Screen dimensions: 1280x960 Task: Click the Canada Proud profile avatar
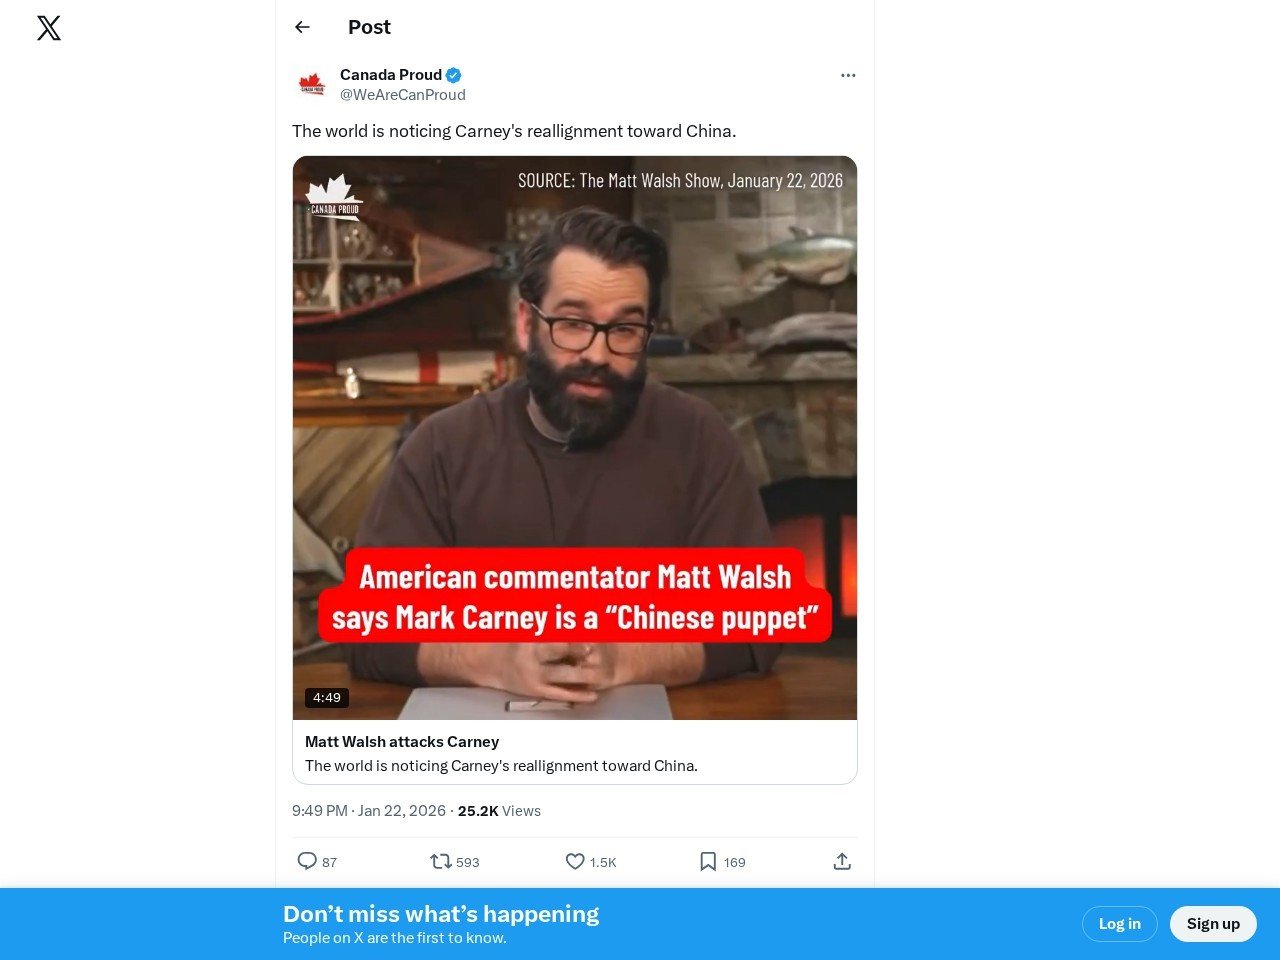pos(312,84)
